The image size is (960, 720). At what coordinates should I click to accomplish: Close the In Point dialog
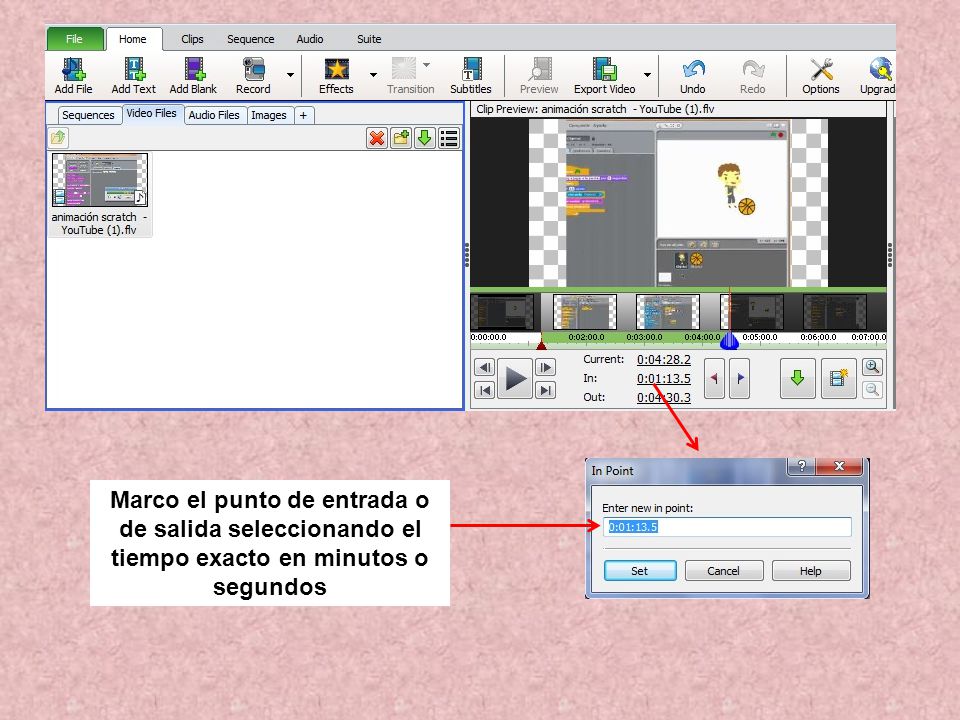[x=839, y=466]
